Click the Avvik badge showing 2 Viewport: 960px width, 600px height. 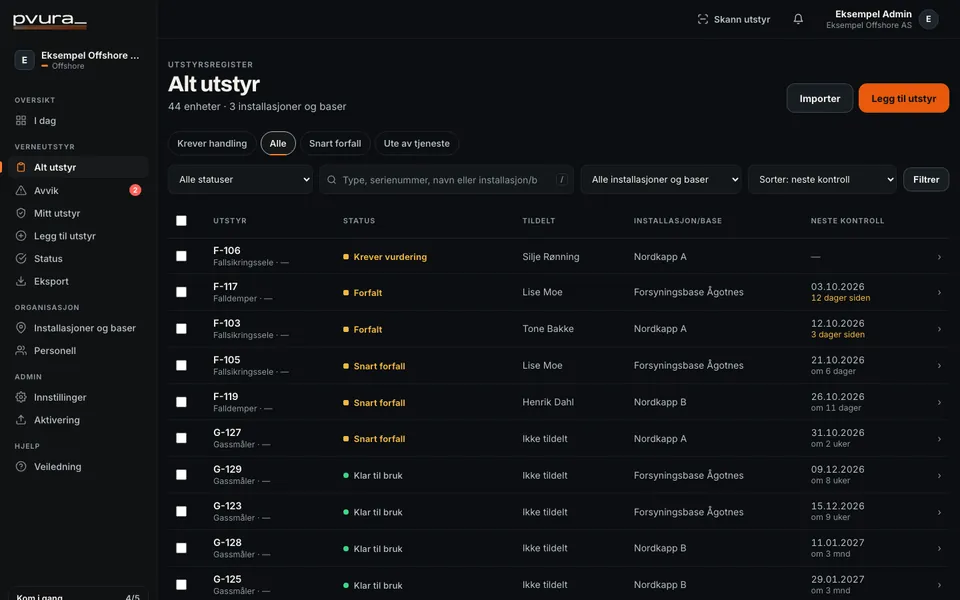click(x=135, y=190)
